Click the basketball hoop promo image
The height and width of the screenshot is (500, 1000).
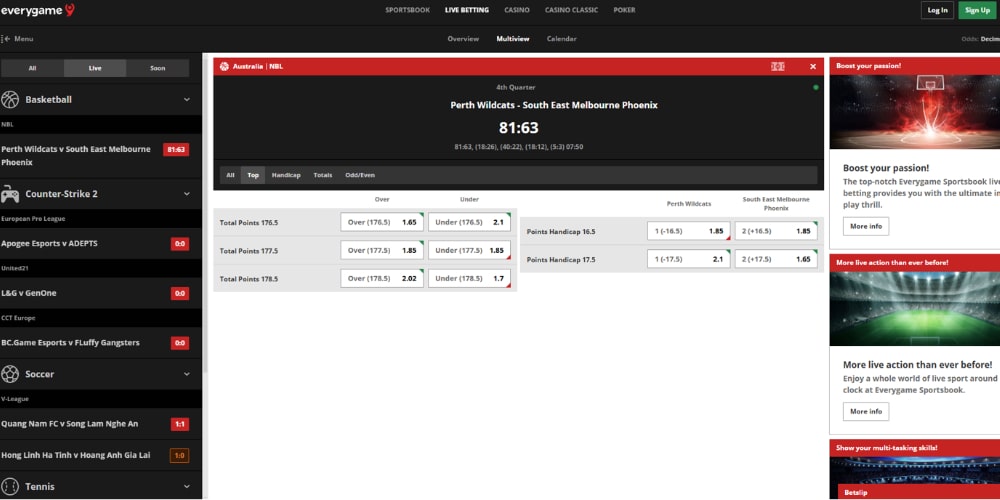tap(915, 111)
